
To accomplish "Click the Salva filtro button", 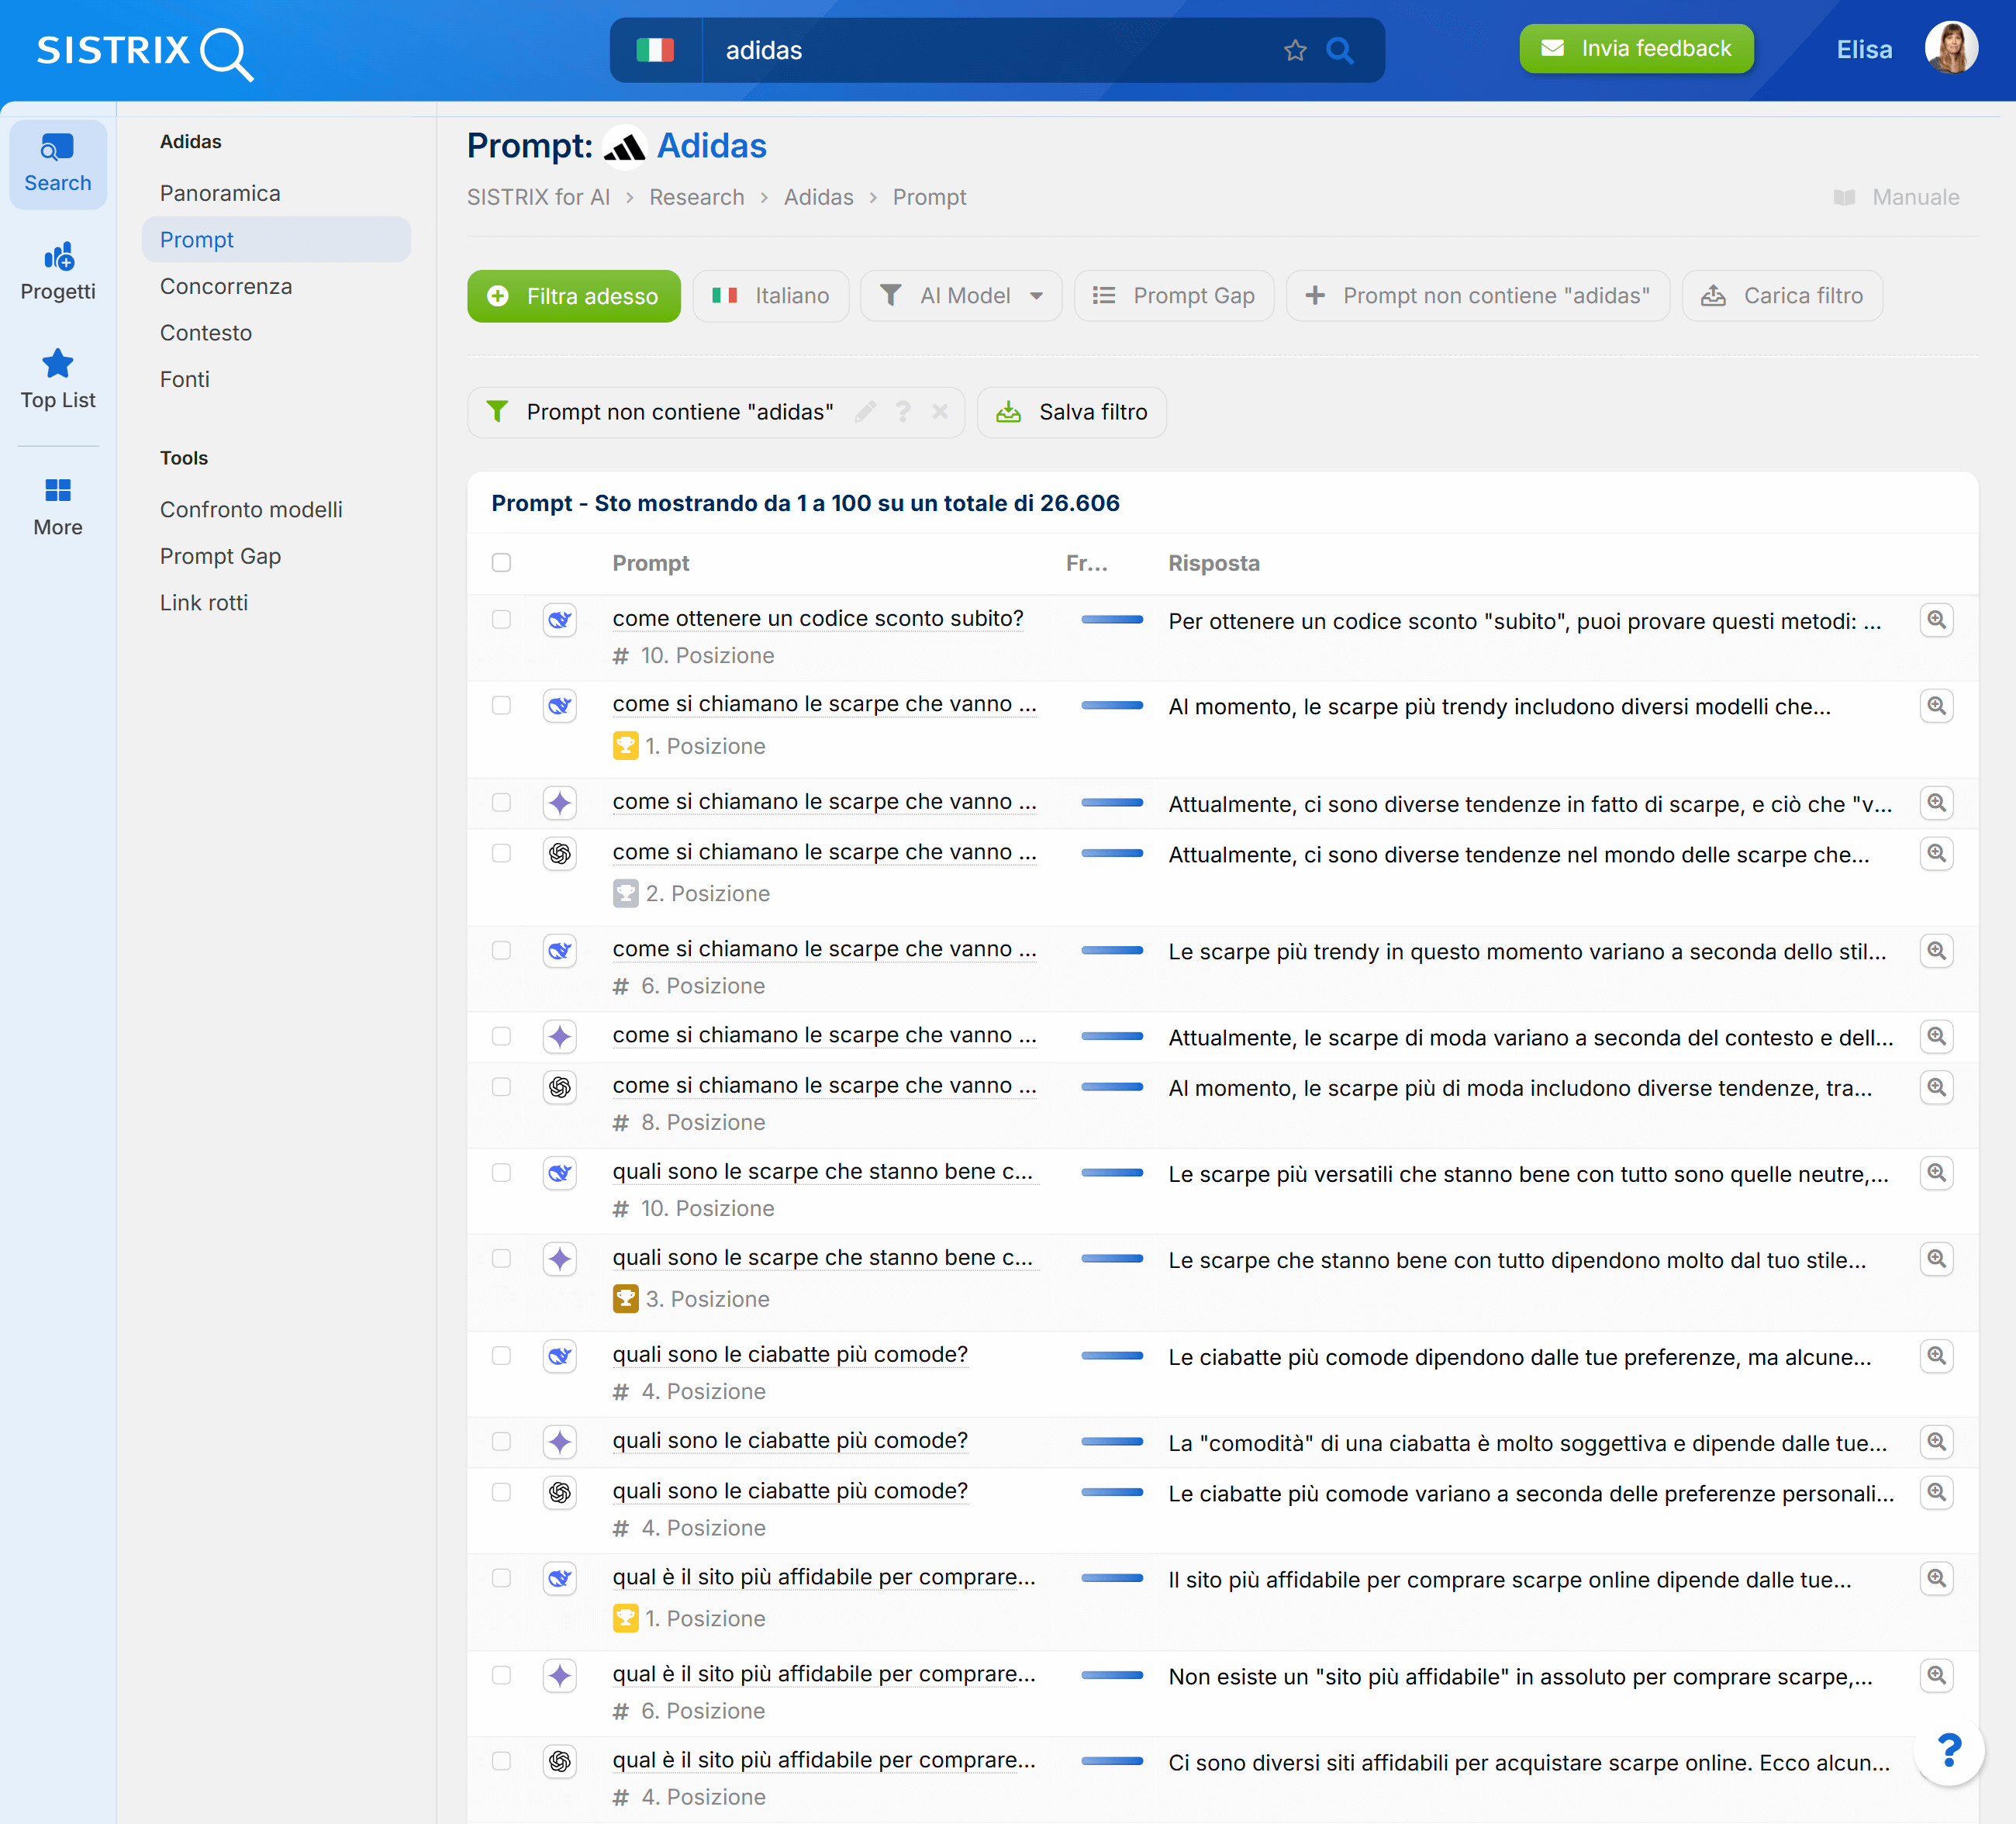I will [x=1071, y=411].
